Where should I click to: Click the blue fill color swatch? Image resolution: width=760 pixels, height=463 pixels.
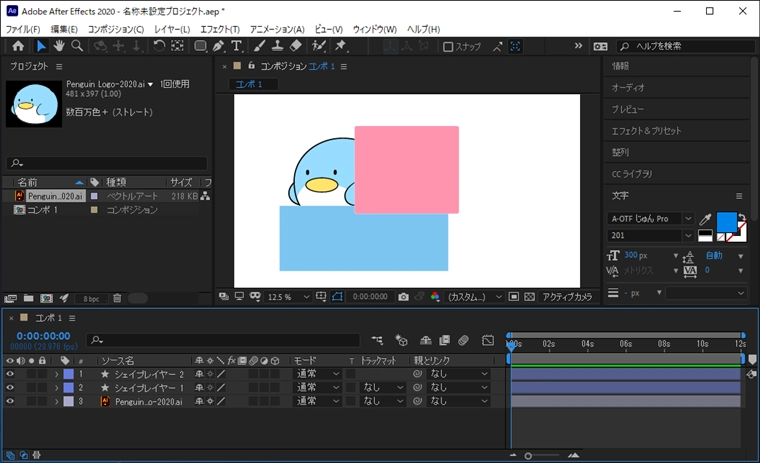[x=726, y=222]
